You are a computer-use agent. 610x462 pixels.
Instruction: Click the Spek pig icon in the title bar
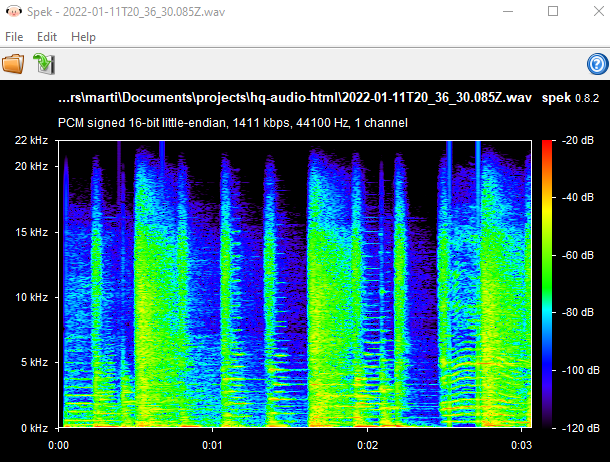tap(14, 11)
